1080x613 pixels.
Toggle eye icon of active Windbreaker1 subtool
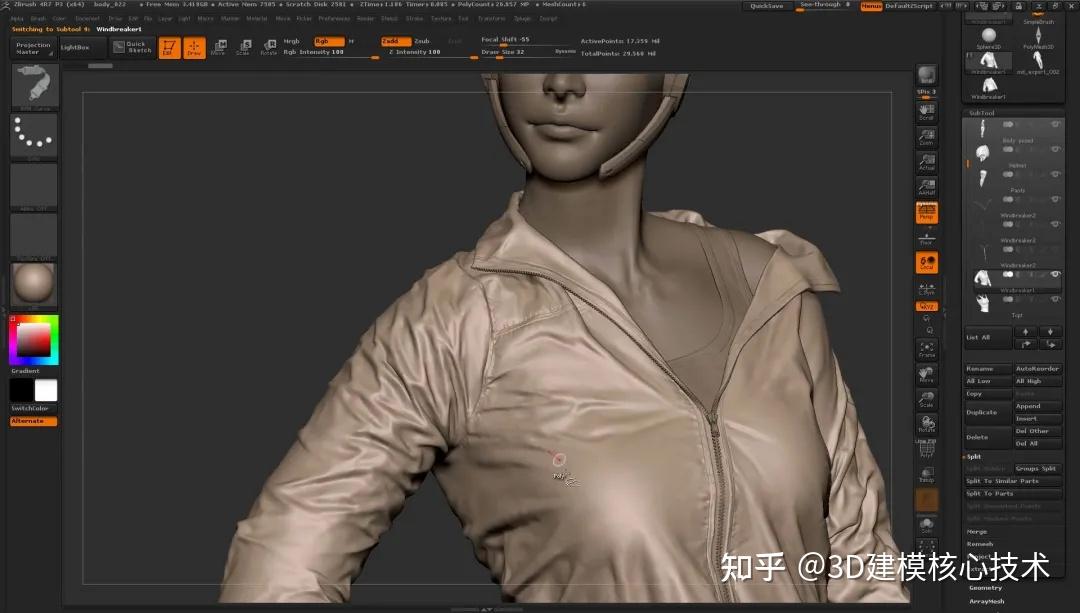tap(1055, 274)
